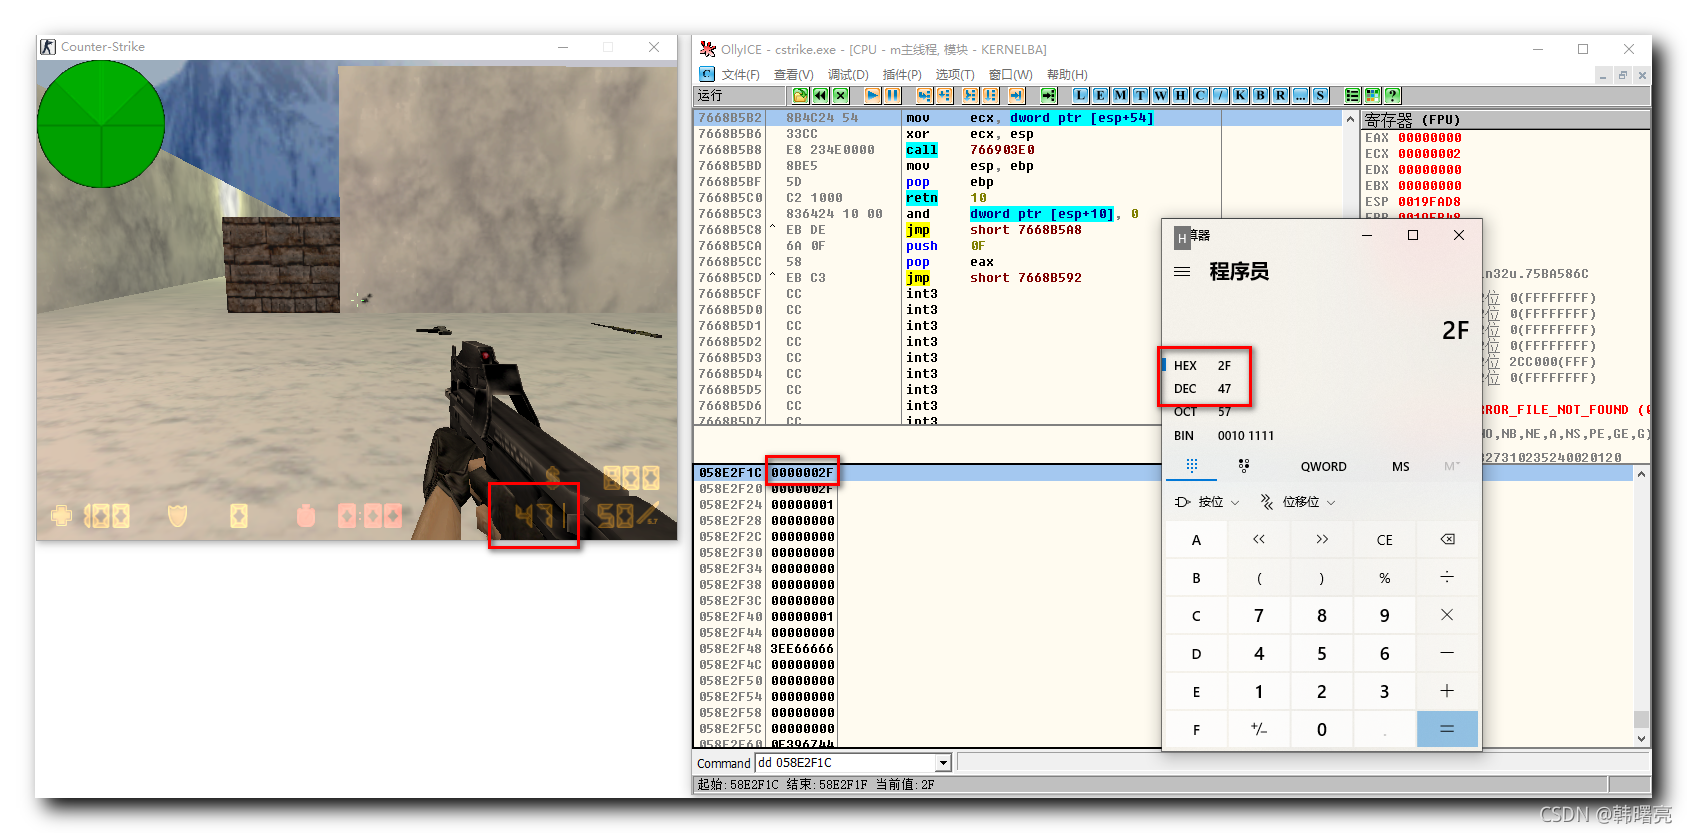Open the Command box dropdown arrow
Viewport: 1687px width, 833px height.
[x=942, y=763]
